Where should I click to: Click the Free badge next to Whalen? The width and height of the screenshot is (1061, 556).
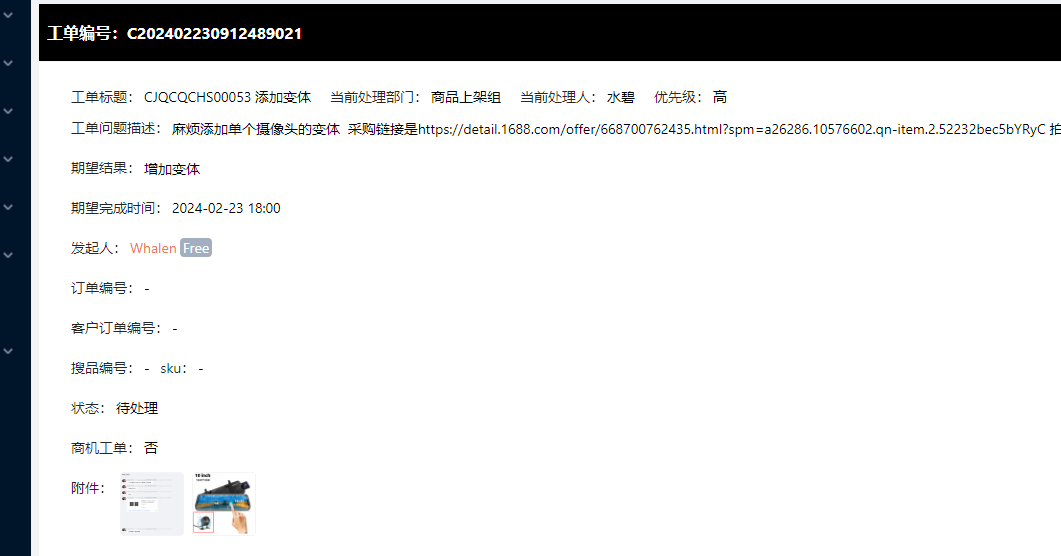(x=196, y=248)
